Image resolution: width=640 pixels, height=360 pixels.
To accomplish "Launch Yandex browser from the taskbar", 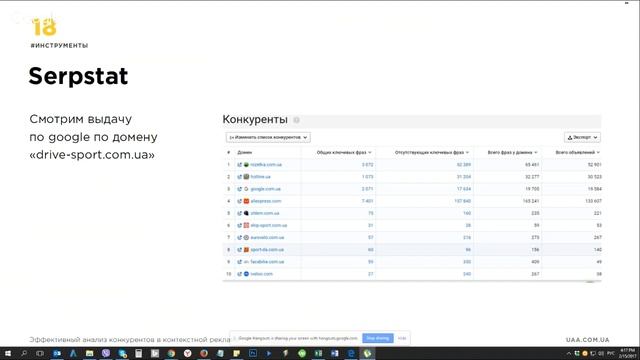I will coord(187,353).
